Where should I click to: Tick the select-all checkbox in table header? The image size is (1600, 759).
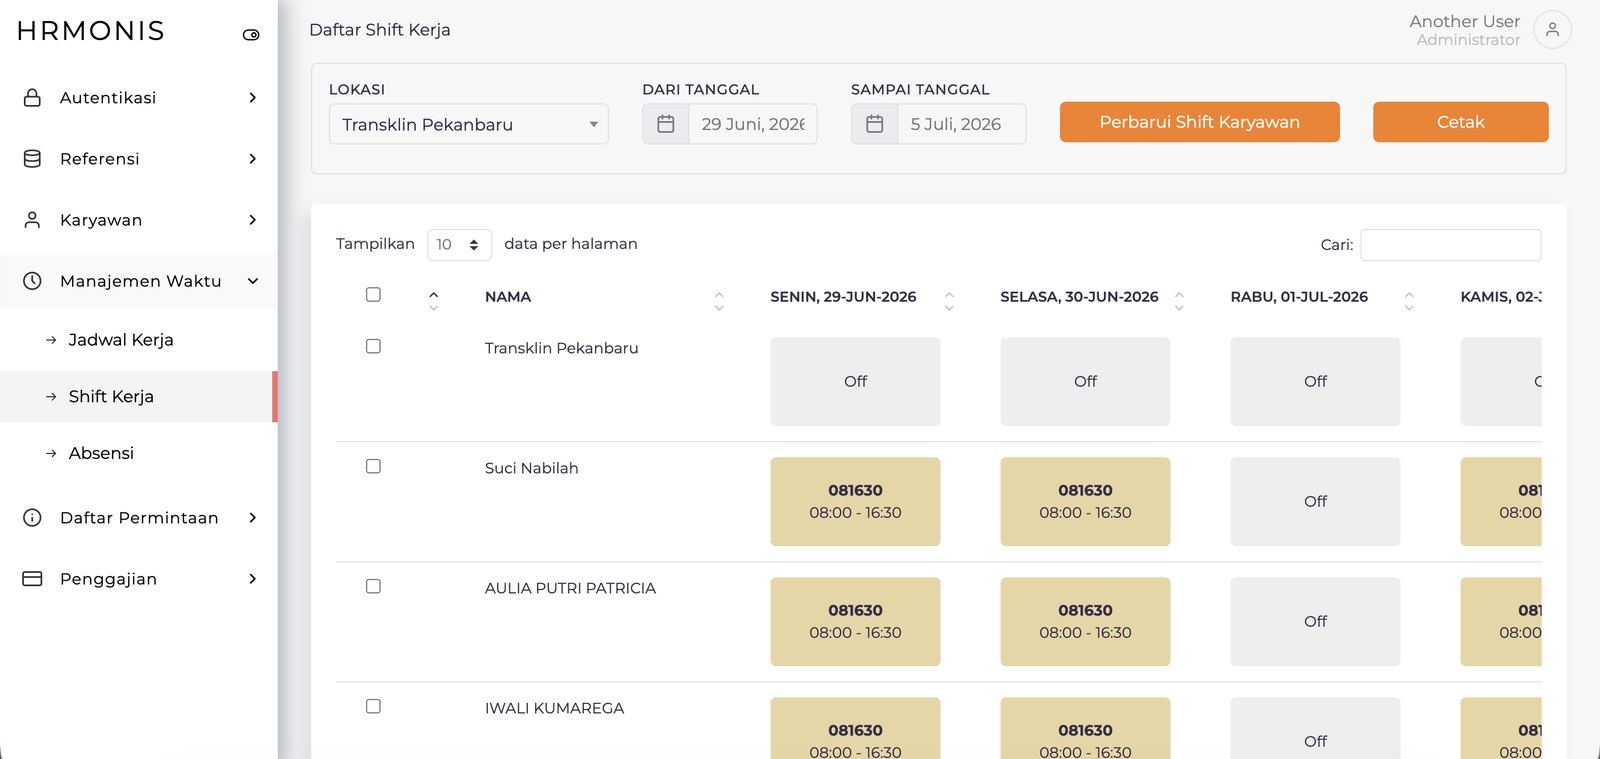[x=373, y=294]
